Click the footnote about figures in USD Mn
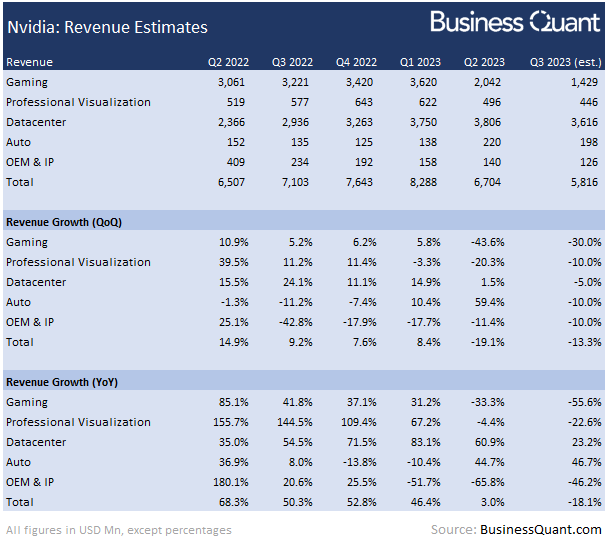The height and width of the screenshot is (538, 608). 119,529
